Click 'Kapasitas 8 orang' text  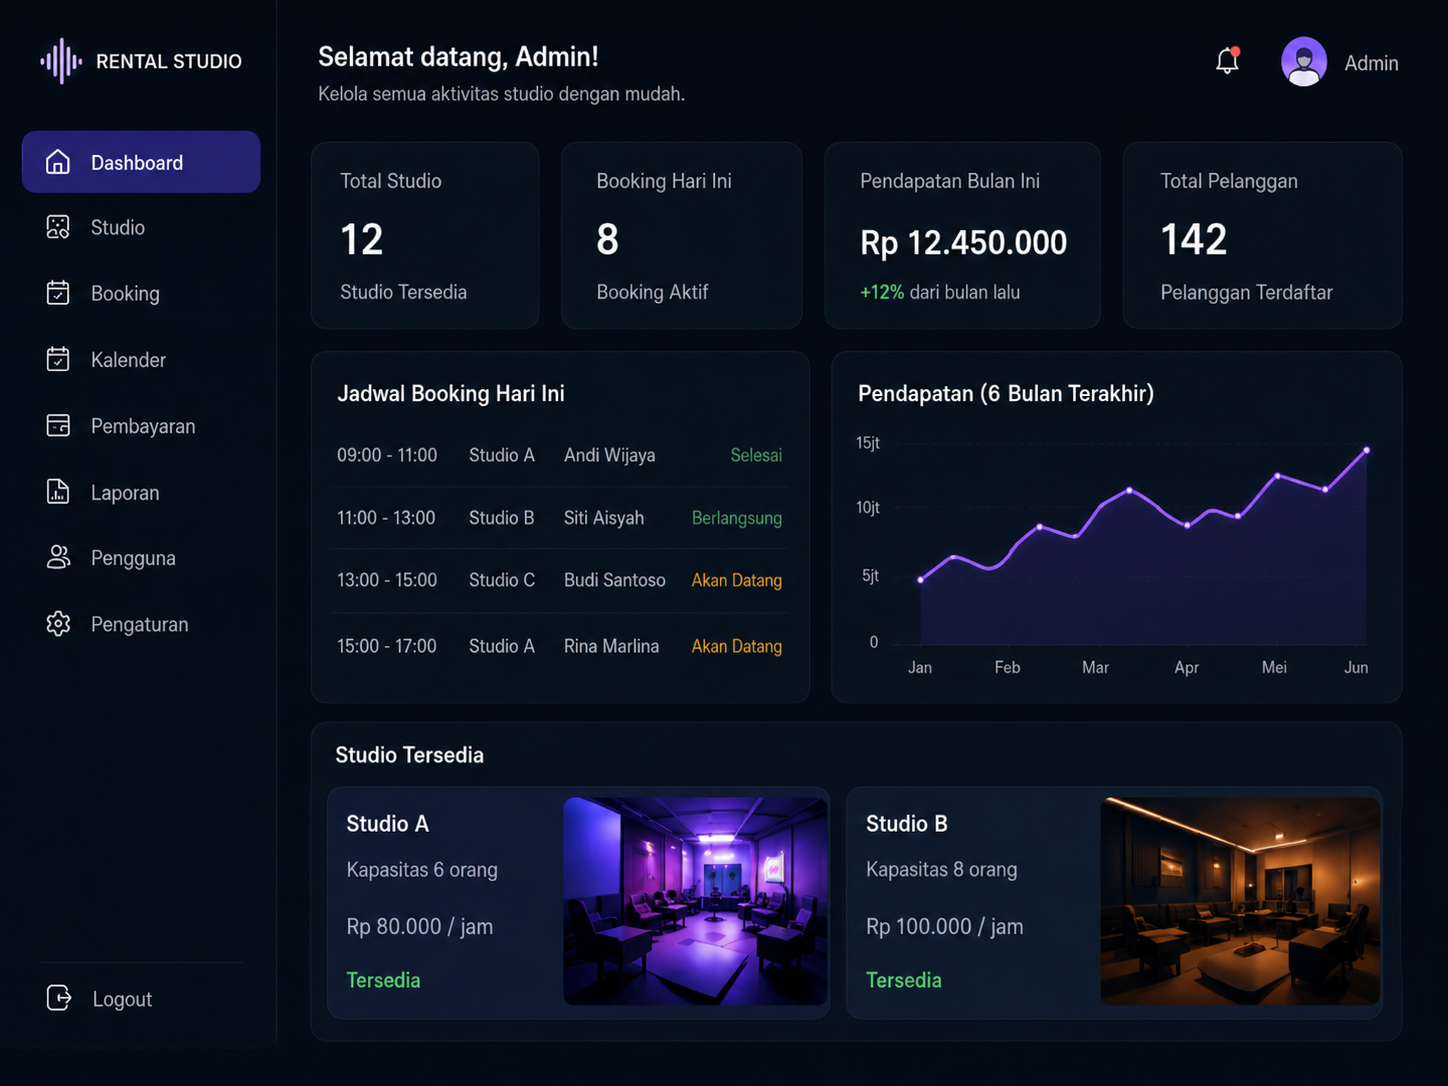tap(941, 870)
